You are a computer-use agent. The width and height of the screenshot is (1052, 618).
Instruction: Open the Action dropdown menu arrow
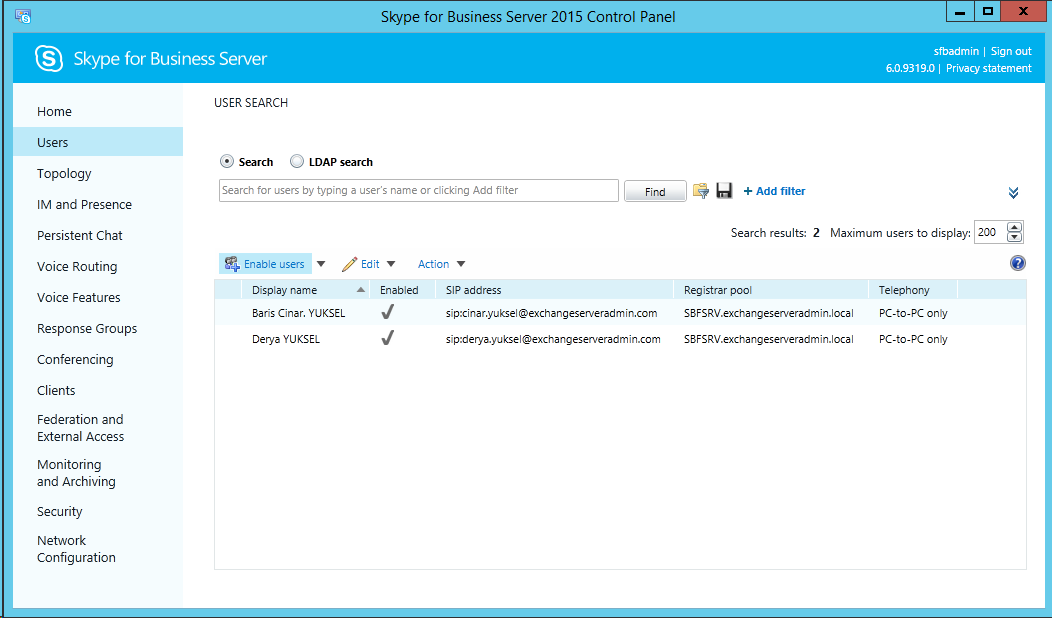(461, 264)
